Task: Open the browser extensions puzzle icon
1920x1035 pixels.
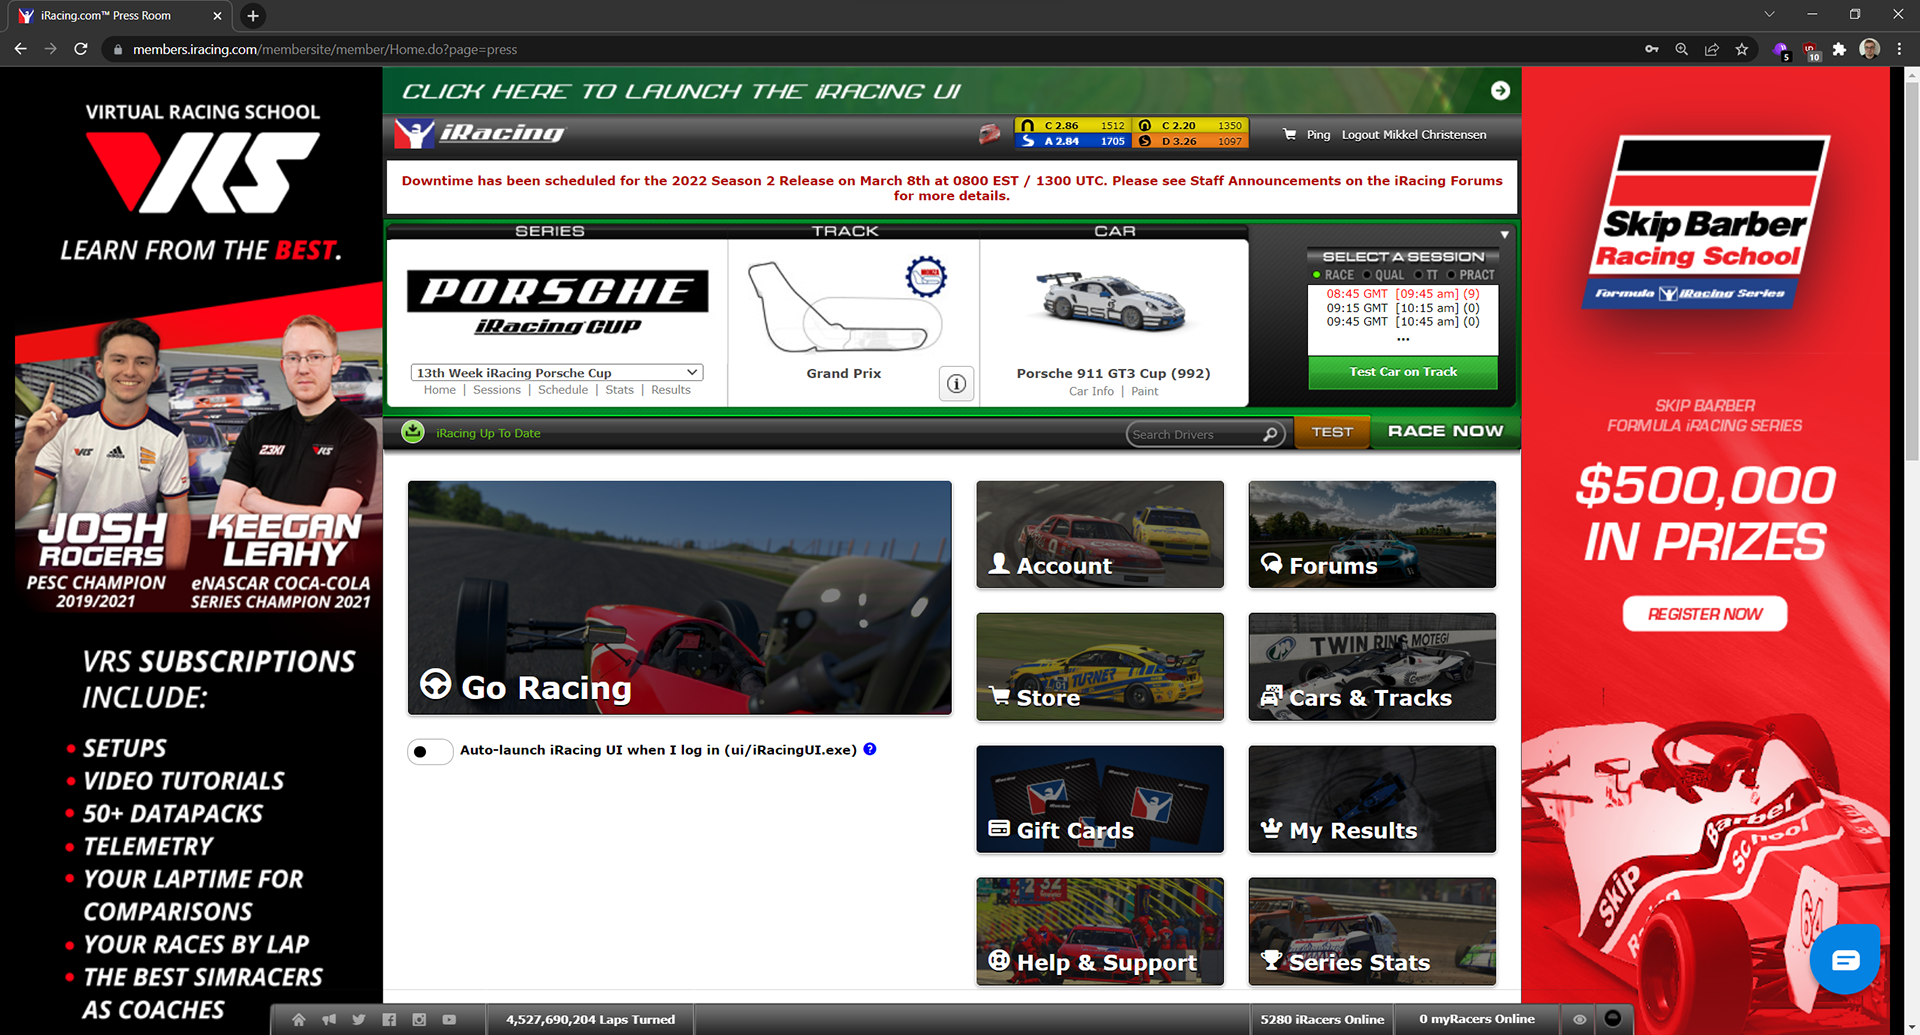Action: (x=1839, y=49)
